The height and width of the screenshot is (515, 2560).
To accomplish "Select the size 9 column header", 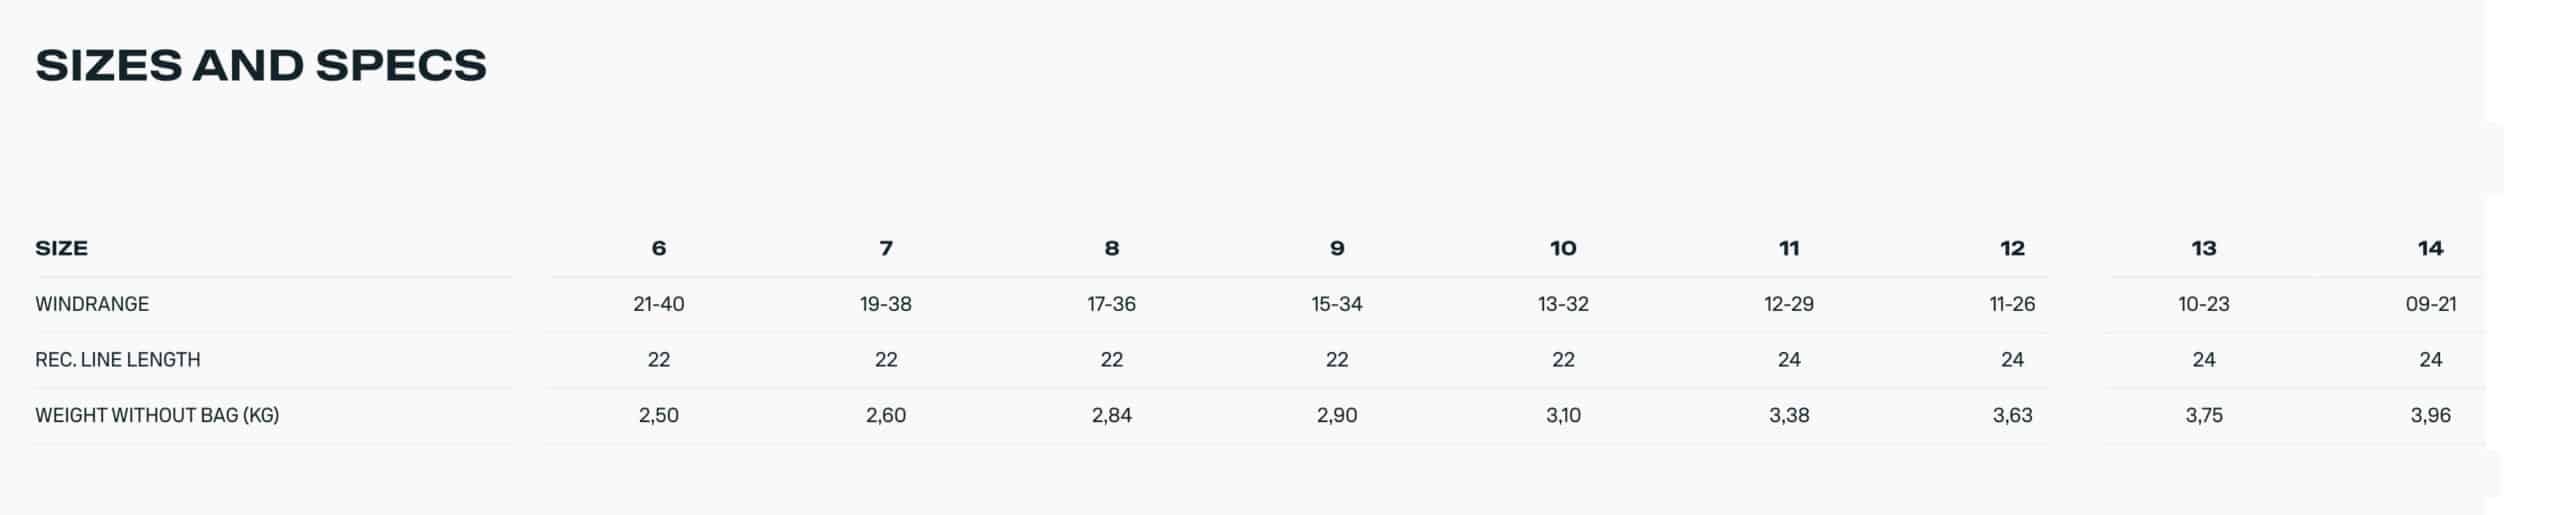I will [x=1337, y=248].
